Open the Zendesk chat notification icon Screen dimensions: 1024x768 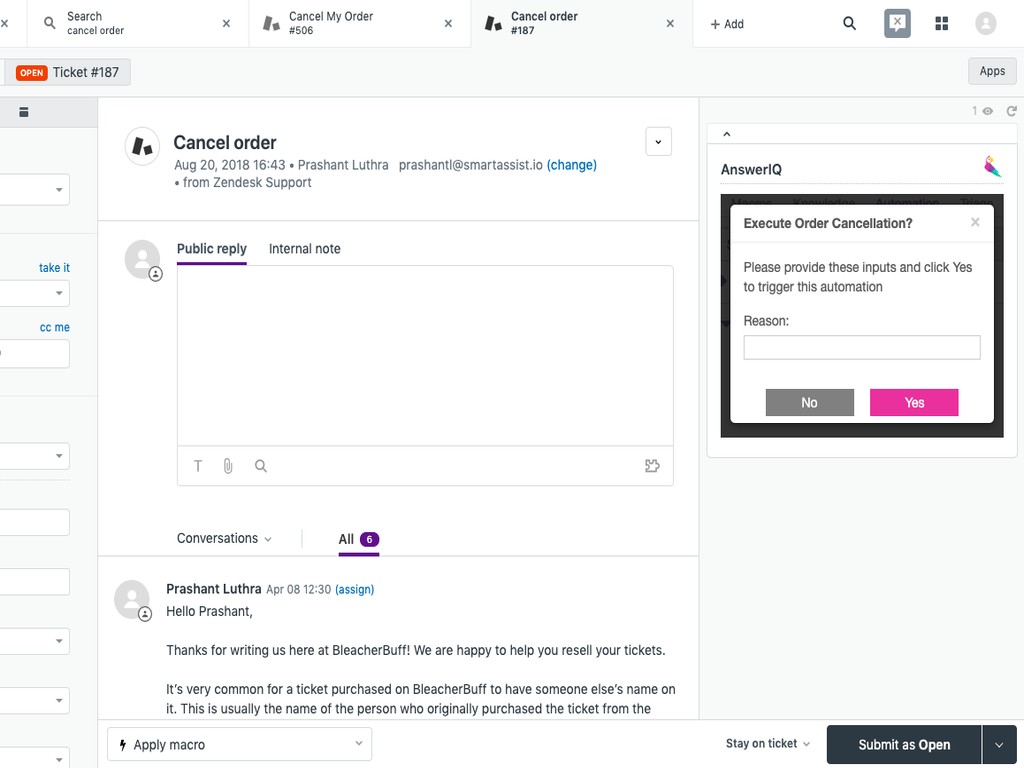tap(897, 23)
